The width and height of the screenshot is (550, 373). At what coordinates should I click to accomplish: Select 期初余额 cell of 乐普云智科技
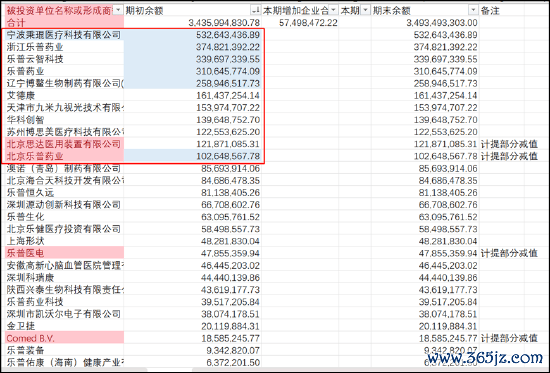click(193, 59)
